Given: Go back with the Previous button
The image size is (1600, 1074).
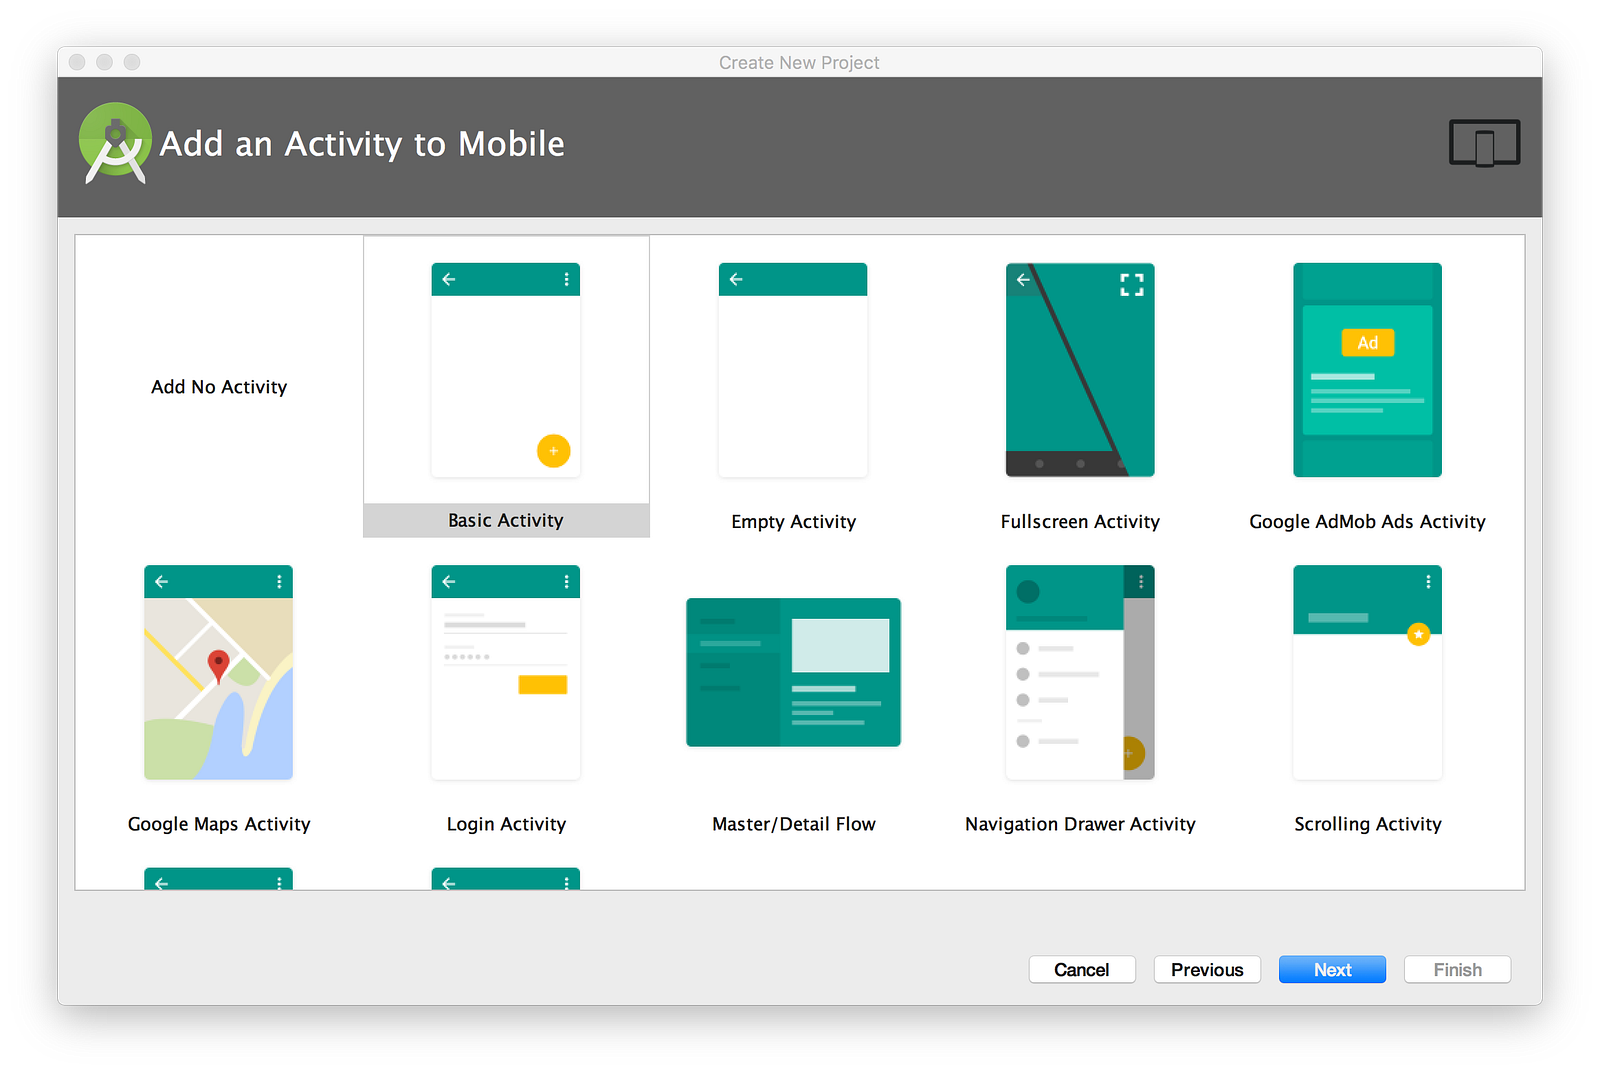Looking at the screenshot, I should [x=1207, y=970].
